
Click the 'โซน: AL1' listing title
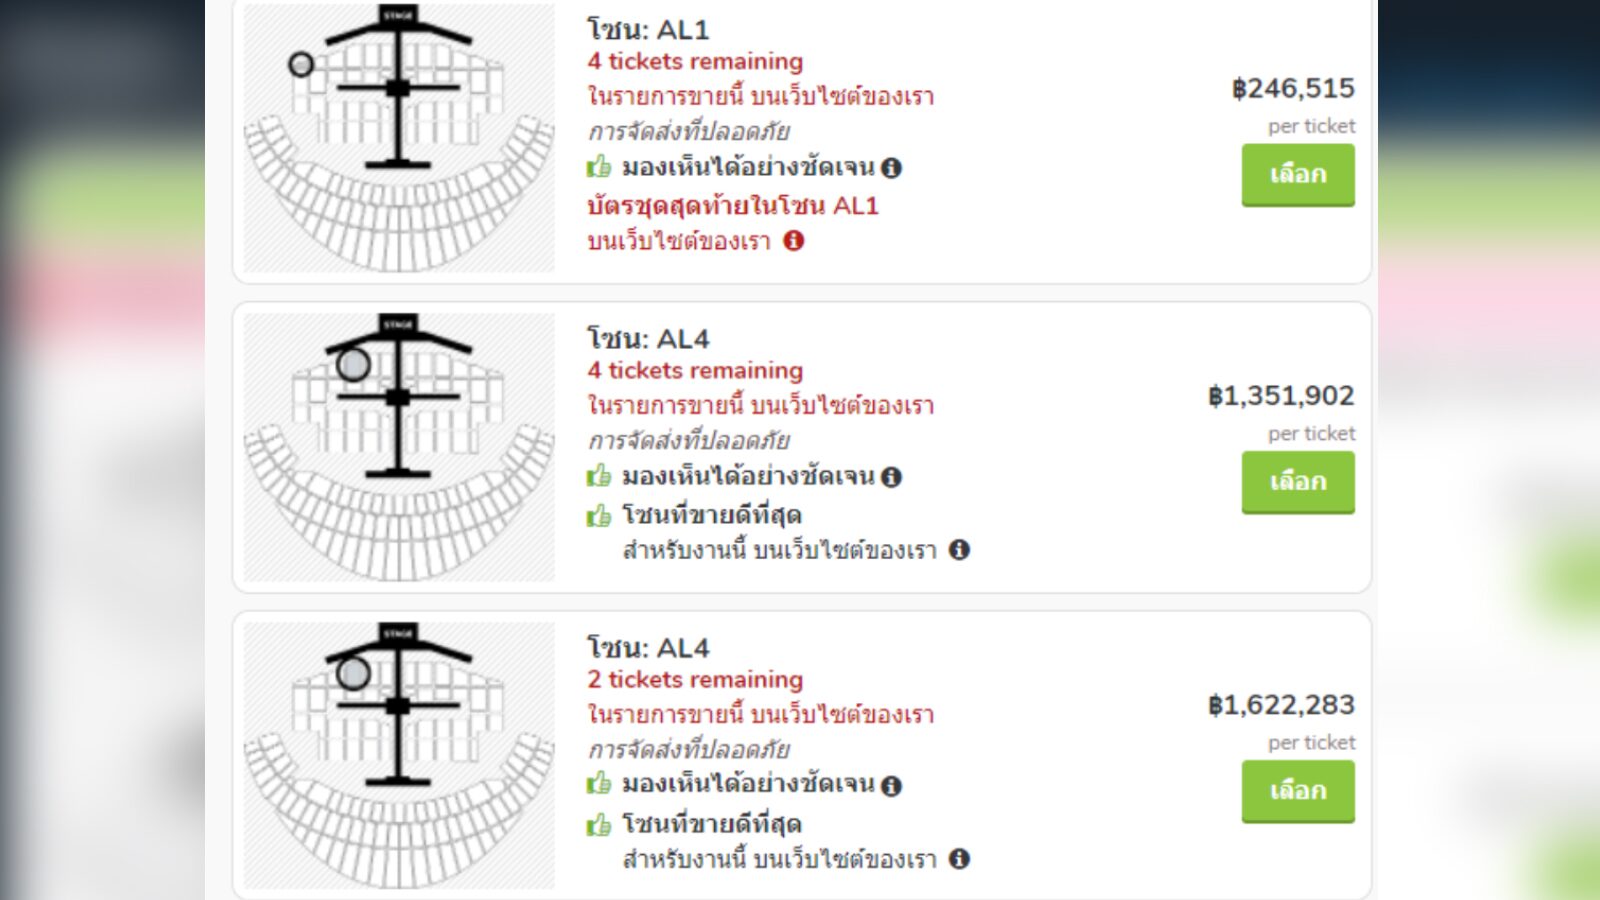coord(648,30)
